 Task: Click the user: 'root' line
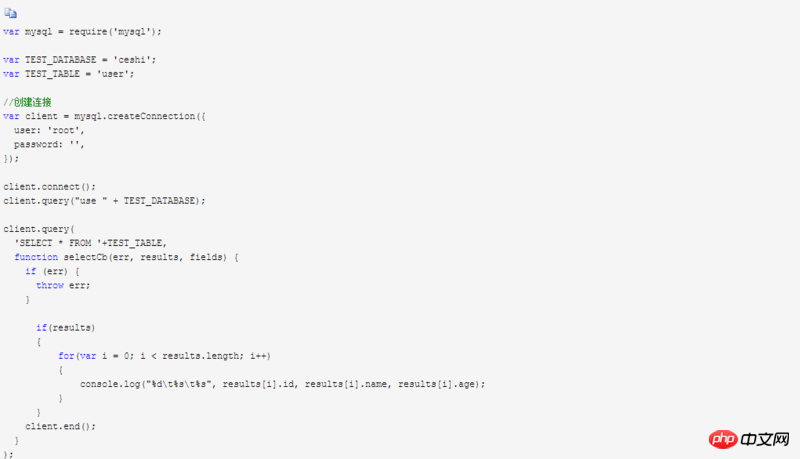pyautogui.click(x=49, y=130)
